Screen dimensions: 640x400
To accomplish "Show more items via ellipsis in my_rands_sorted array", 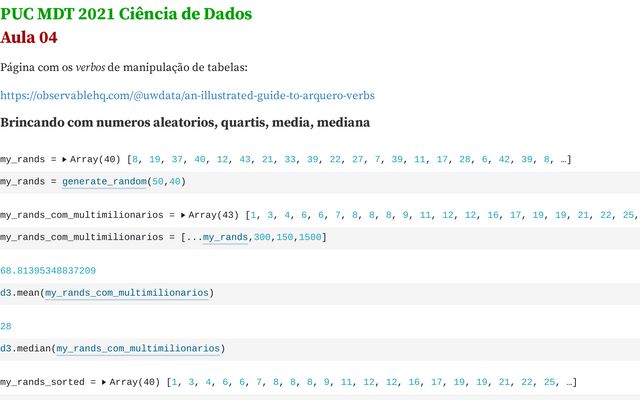I will 571,382.
